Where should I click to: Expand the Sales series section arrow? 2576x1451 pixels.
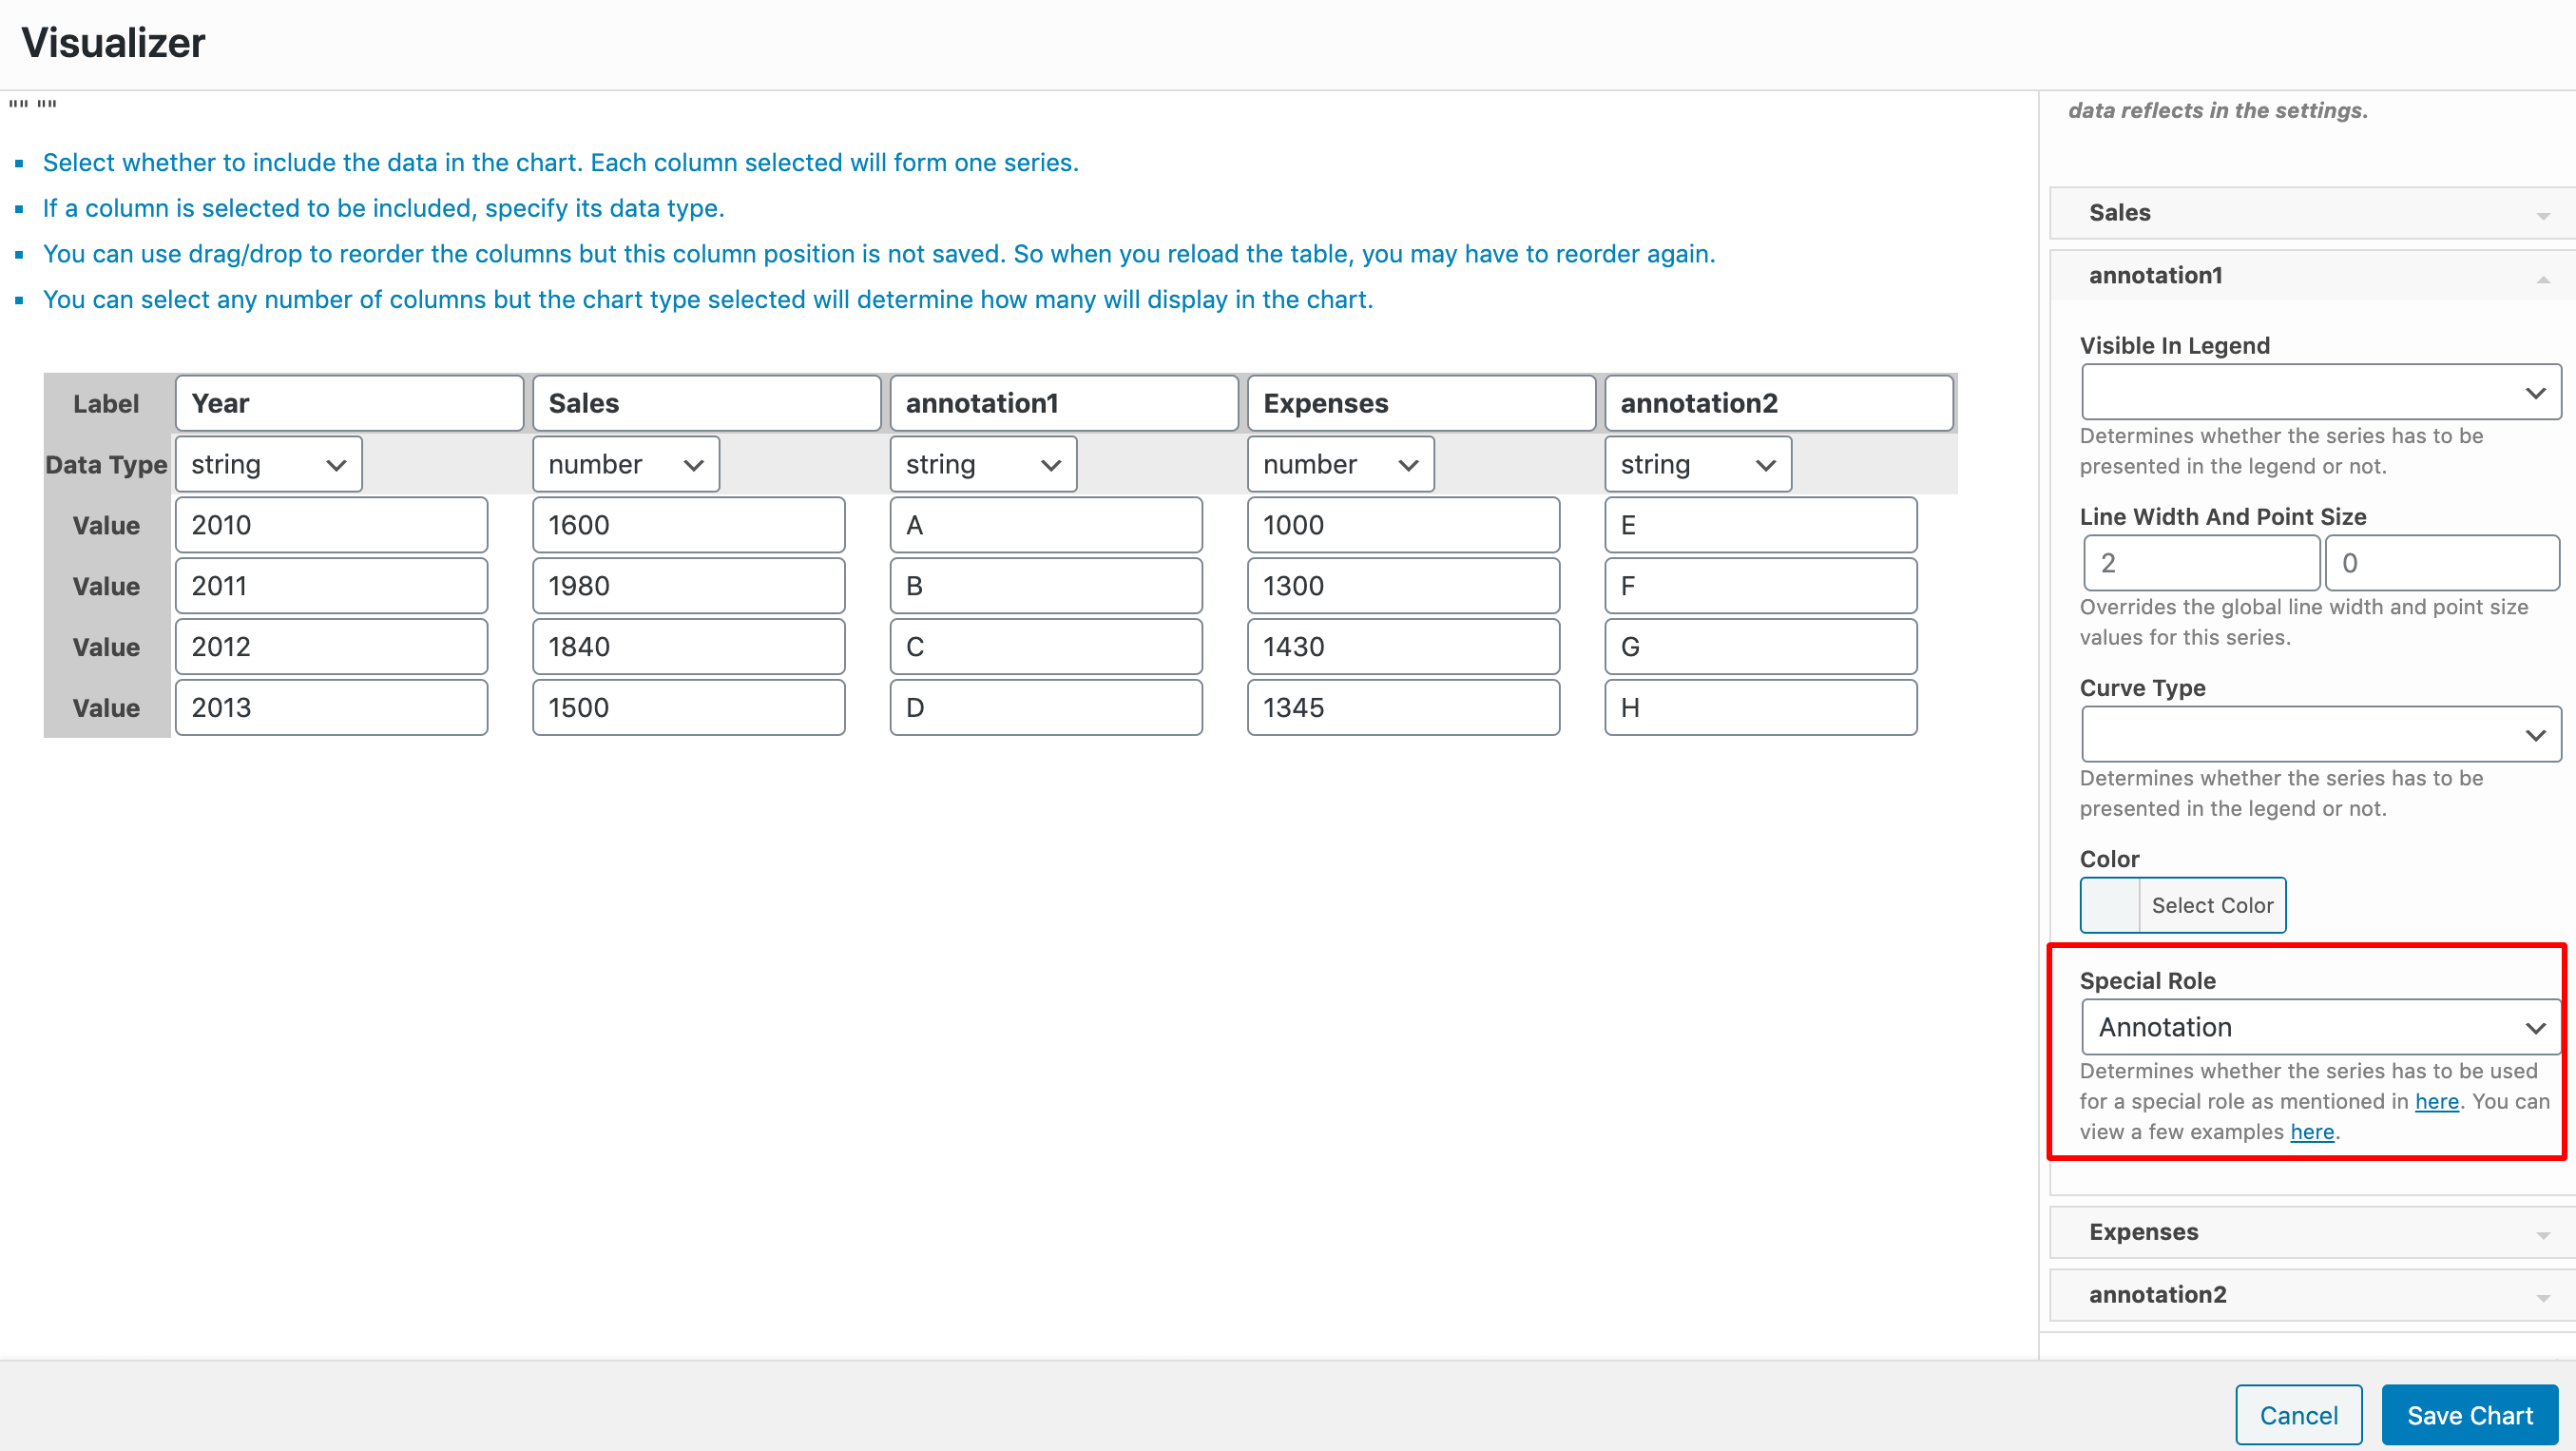coord(2542,215)
